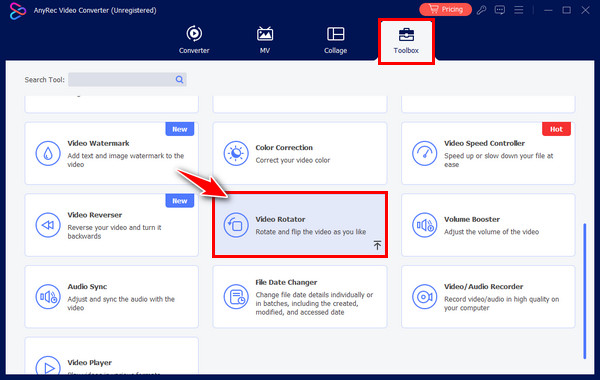Click the Pricing button
The width and height of the screenshot is (600, 380).
coord(445,10)
